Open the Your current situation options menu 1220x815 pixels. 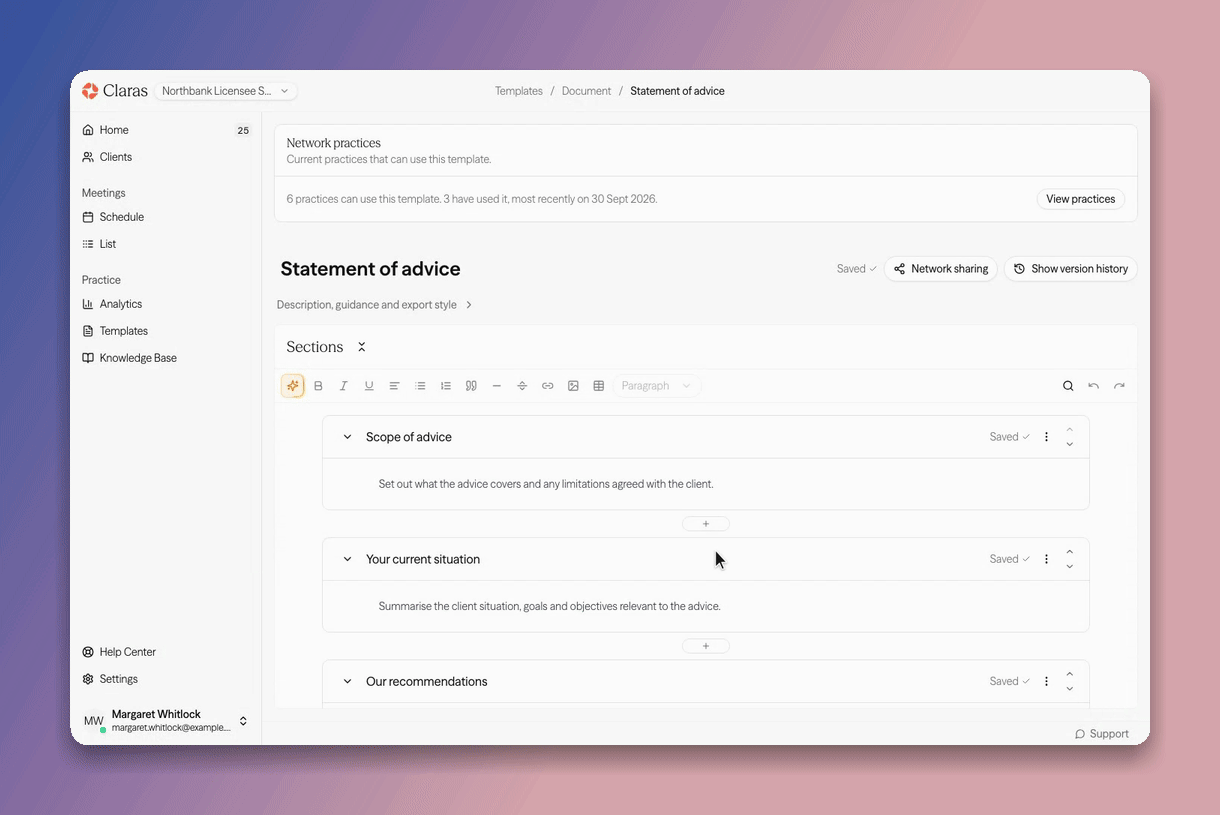(x=1047, y=559)
